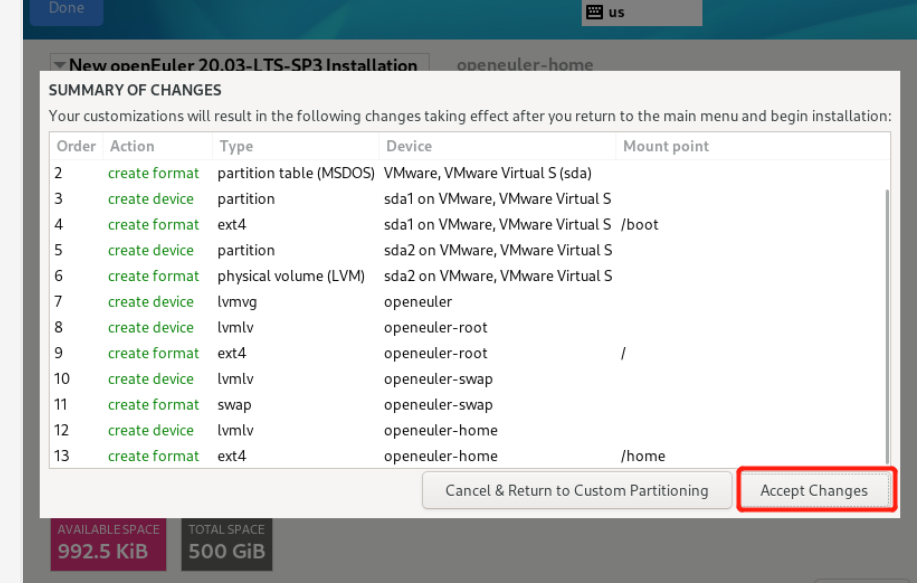Click the /home mount point cell
Screen dimensions: 917x583
(x=643, y=456)
